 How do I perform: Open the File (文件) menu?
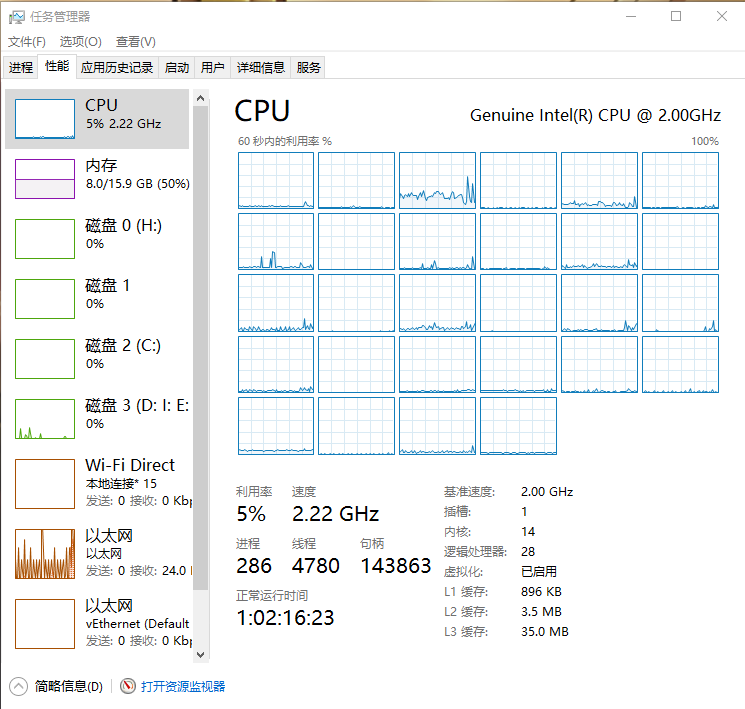[x=27, y=42]
